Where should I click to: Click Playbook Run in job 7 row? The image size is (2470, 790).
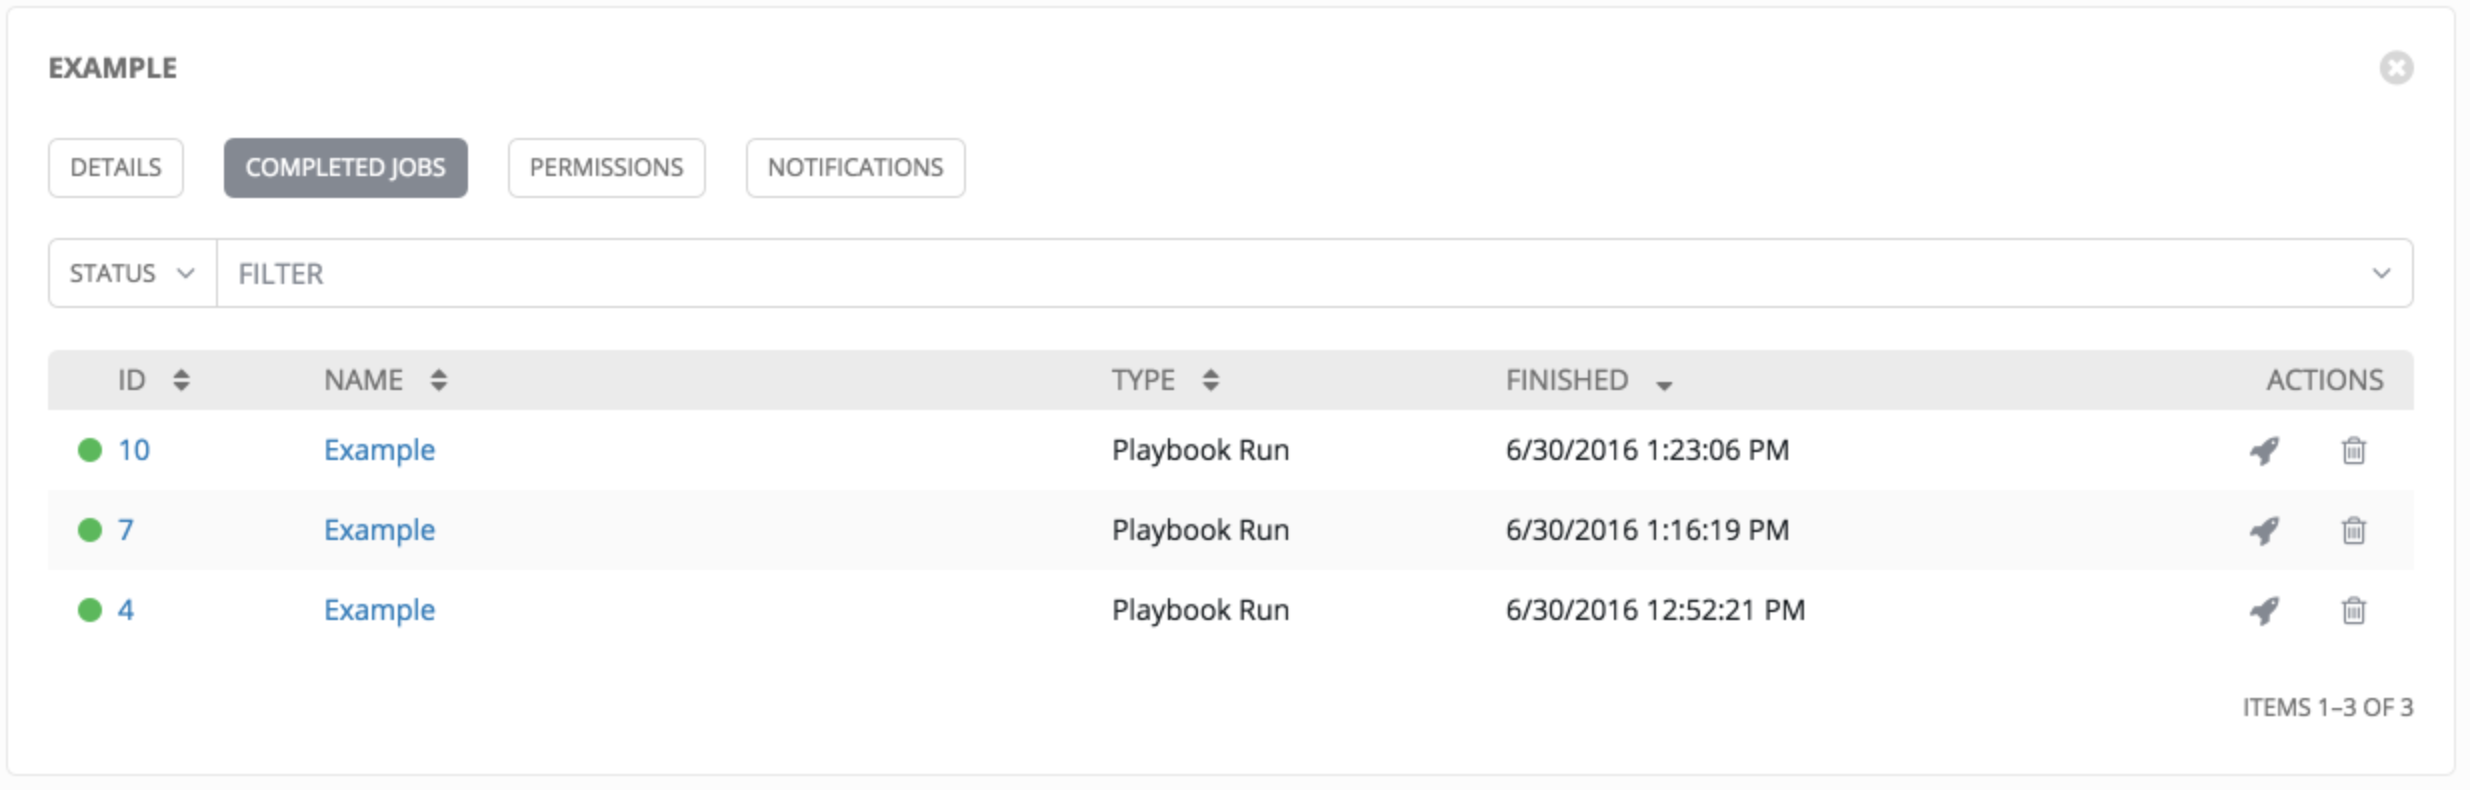pos(1200,530)
